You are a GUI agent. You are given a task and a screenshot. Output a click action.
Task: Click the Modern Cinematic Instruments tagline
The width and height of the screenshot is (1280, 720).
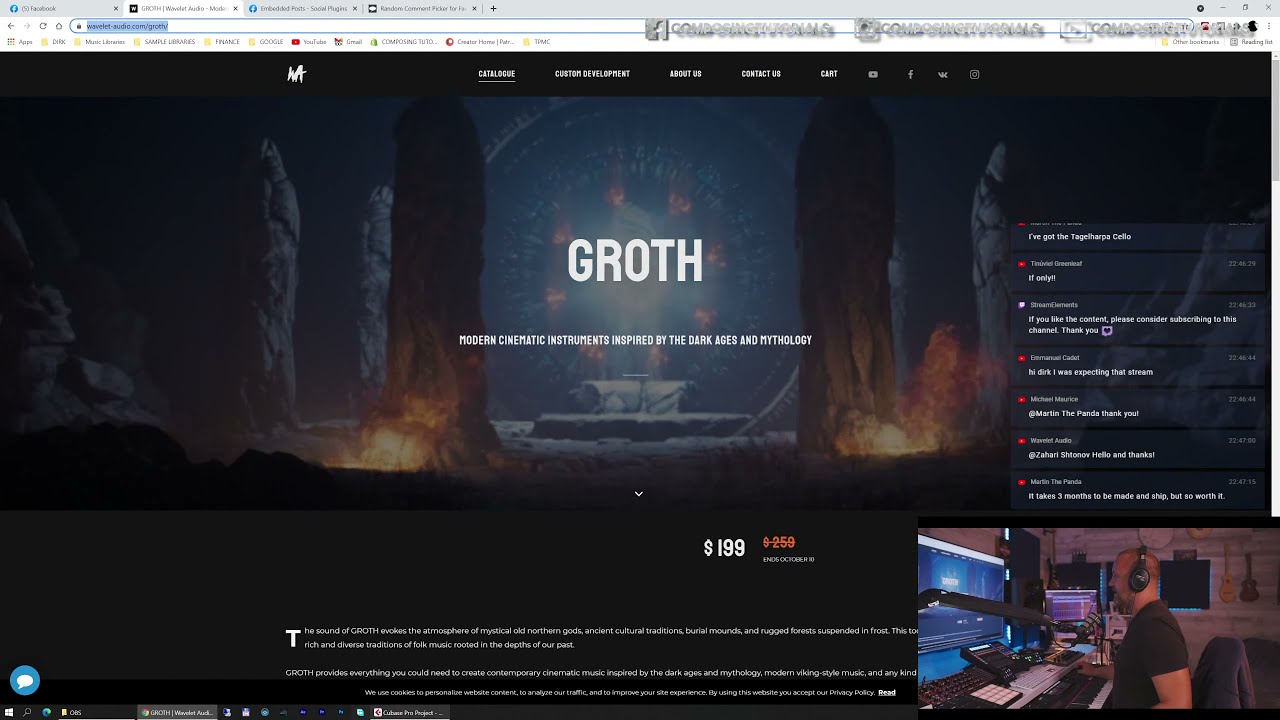coord(635,340)
